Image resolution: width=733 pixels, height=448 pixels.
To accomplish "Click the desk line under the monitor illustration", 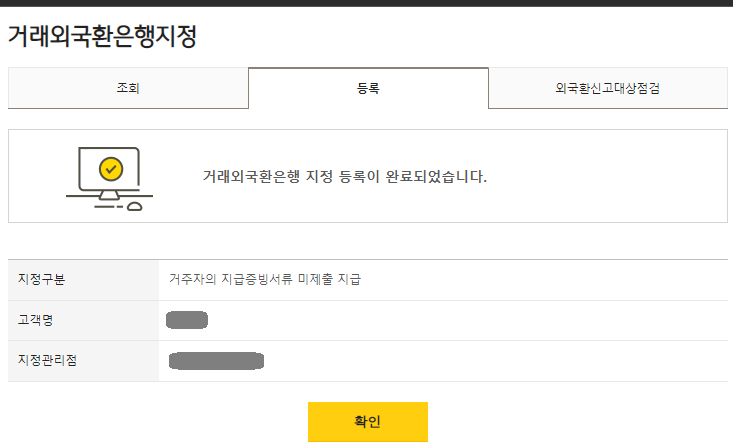I will 109,196.
